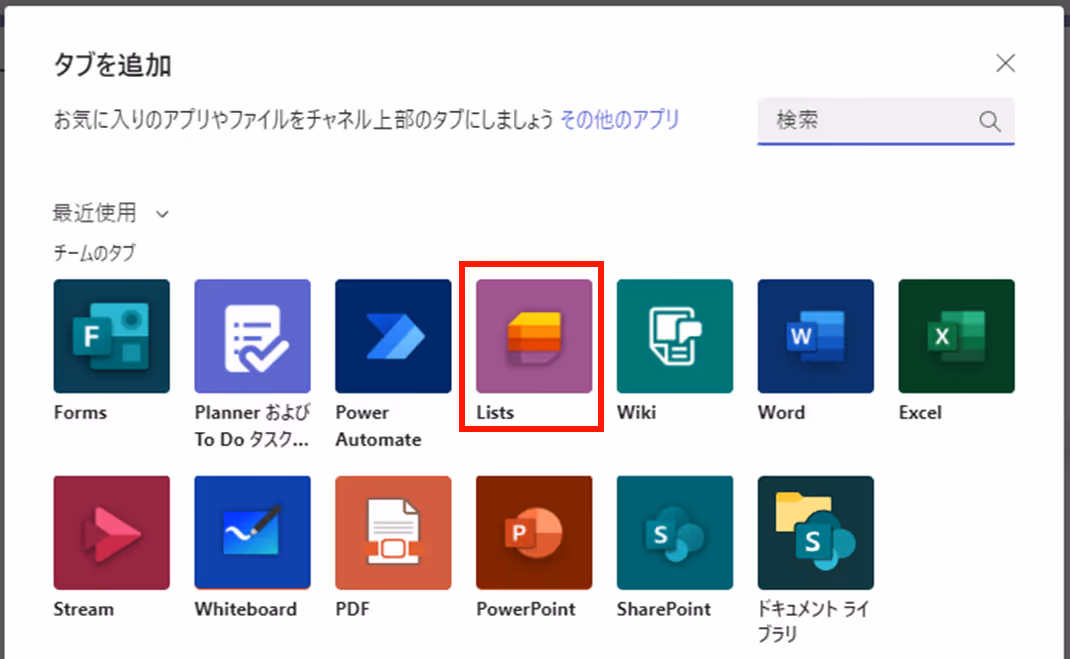
Task: Choose the Excel app icon
Action: coord(956,336)
